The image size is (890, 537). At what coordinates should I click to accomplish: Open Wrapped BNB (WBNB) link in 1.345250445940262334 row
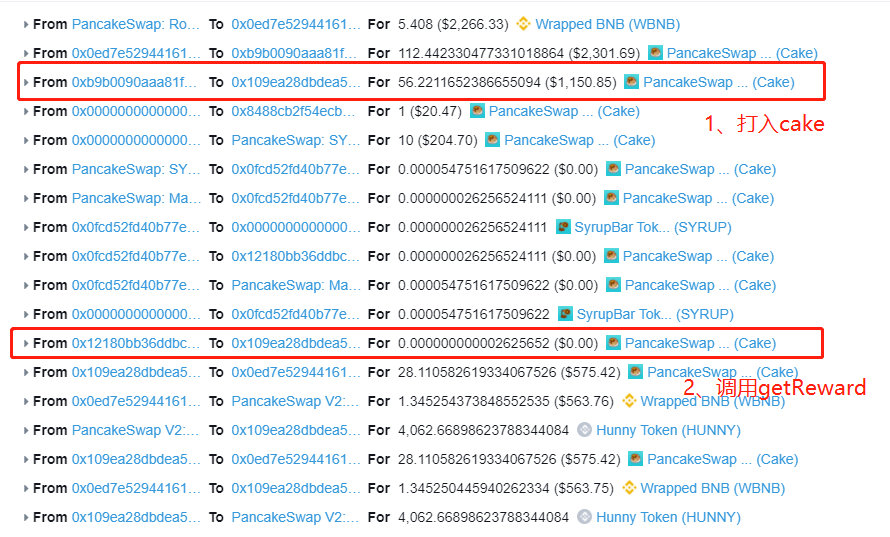point(712,488)
